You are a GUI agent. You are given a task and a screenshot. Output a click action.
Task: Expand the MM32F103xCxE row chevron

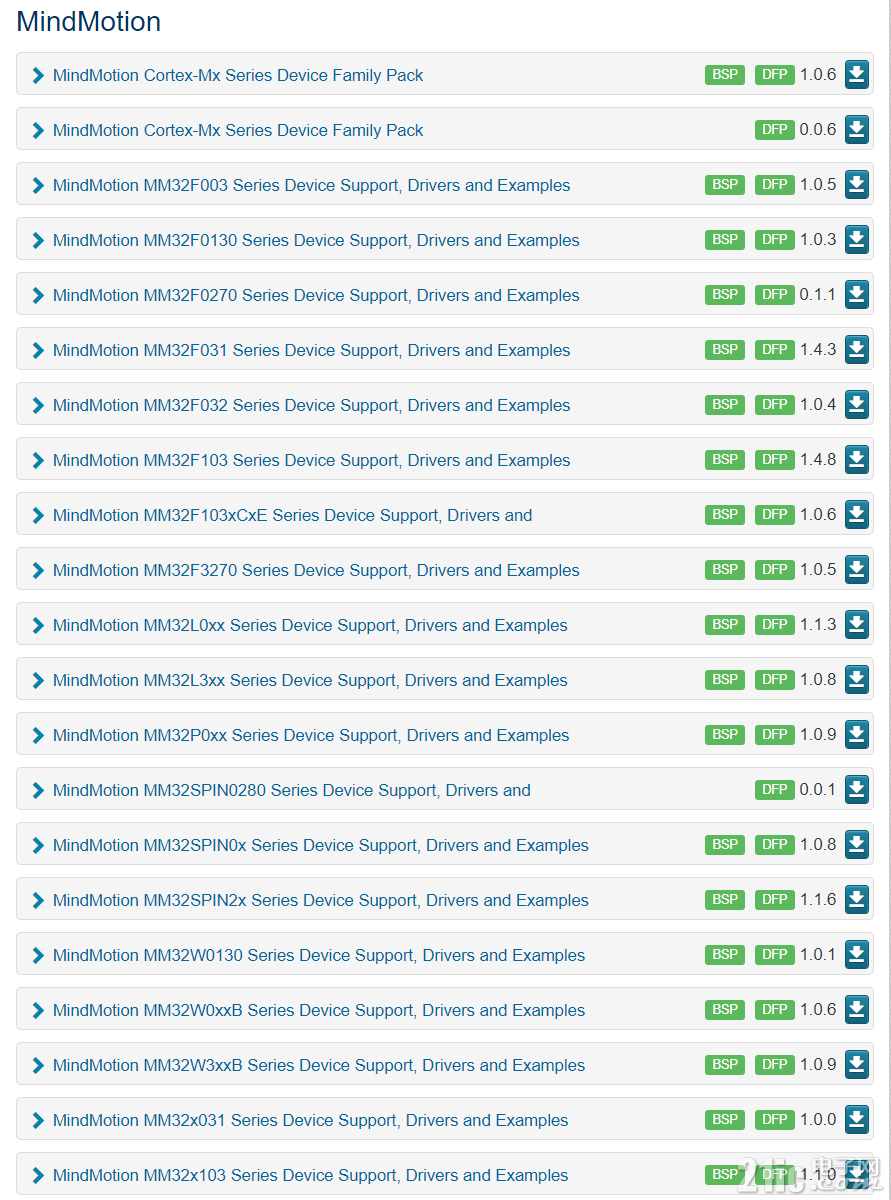click(x=38, y=515)
